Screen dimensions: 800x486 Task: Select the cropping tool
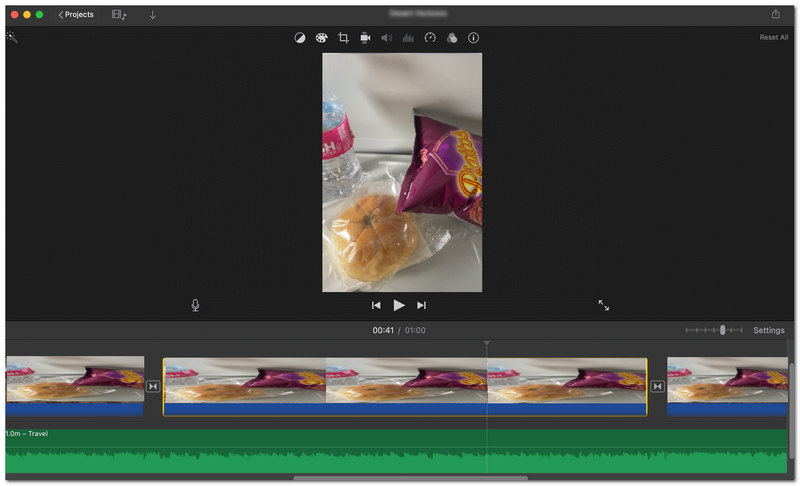pos(343,38)
